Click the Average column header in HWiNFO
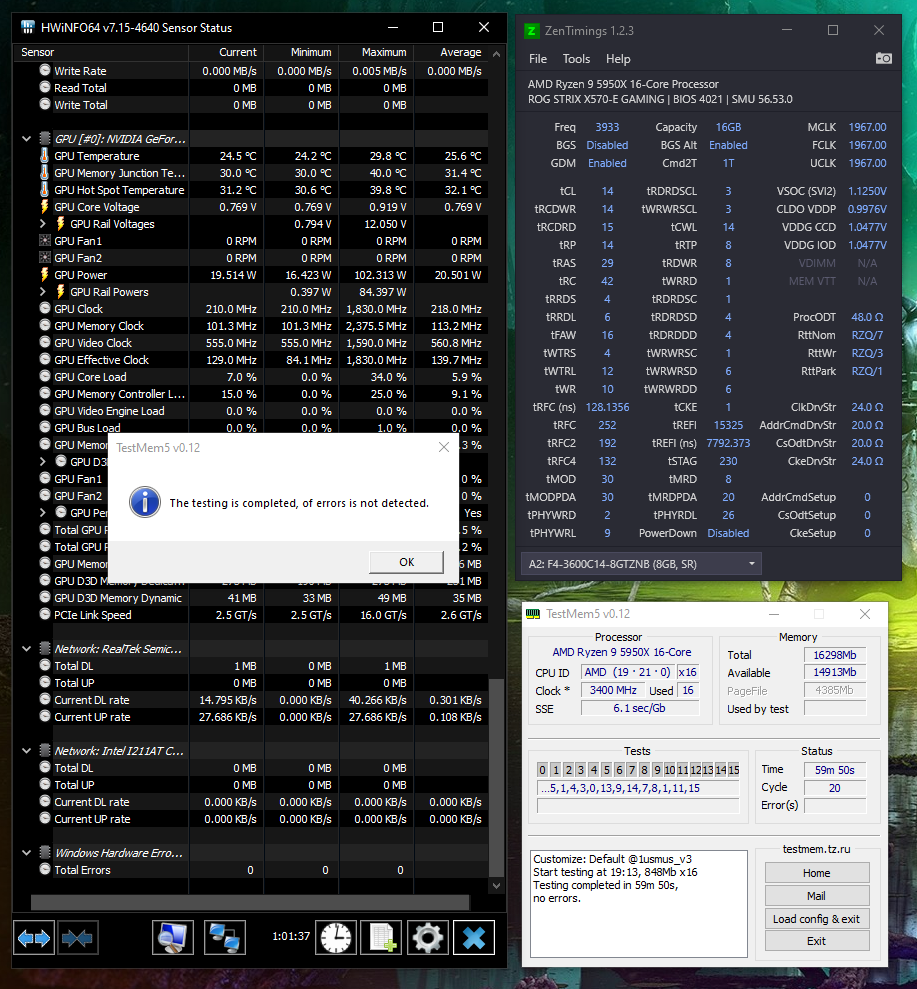The width and height of the screenshot is (917, 989). pos(452,52)
